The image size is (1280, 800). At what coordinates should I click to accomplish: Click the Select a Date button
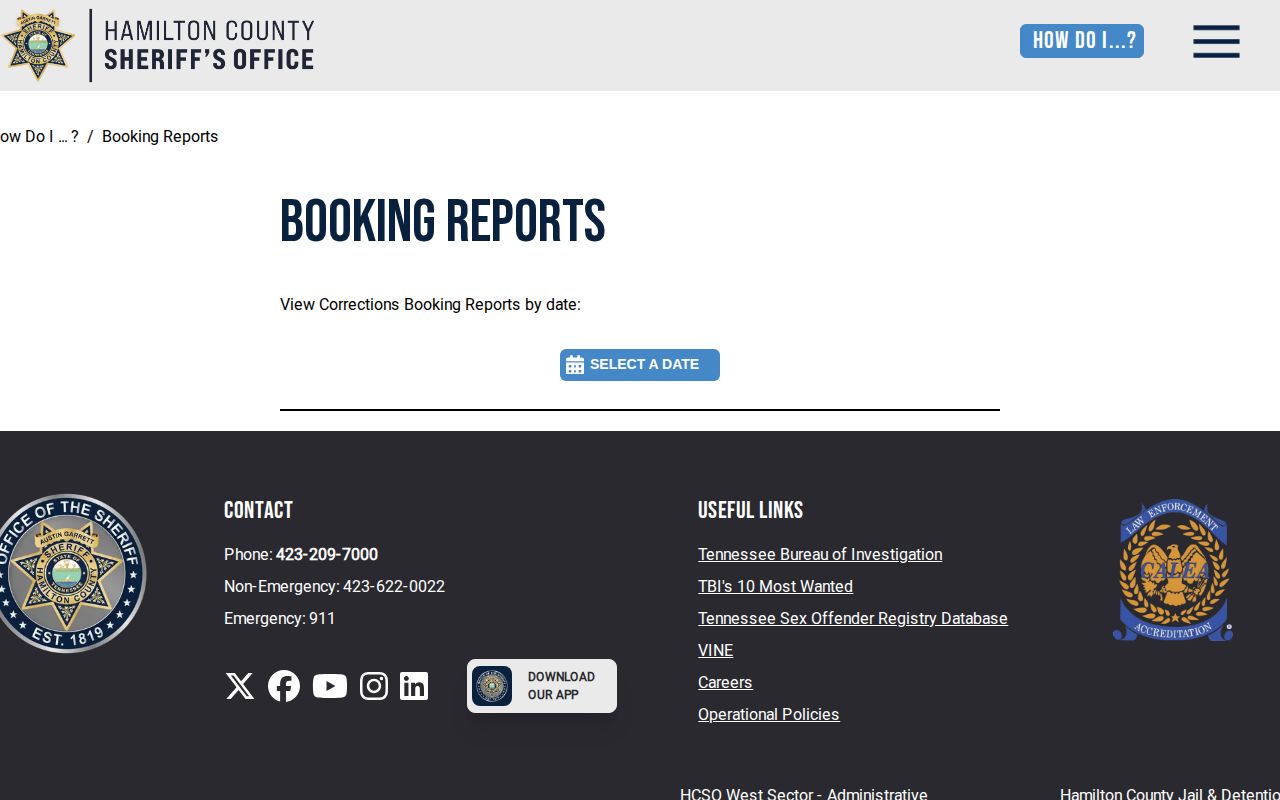click(640, 365)
